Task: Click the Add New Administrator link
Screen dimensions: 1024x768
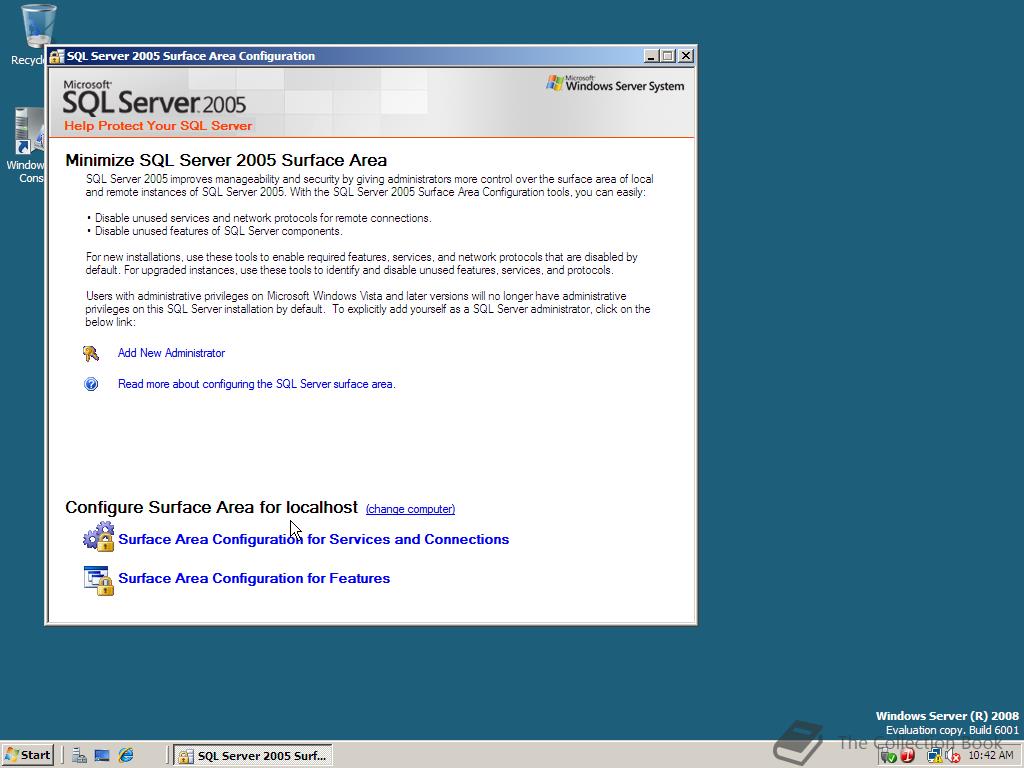Action: click(x=171, y=353)
